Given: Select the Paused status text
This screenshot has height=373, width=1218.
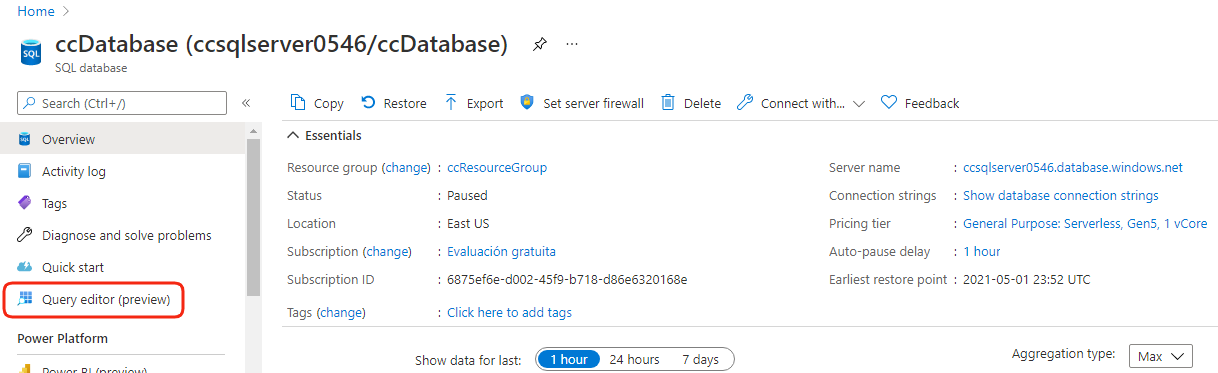Looking at the screenshot, I should [x=467, y=195].
